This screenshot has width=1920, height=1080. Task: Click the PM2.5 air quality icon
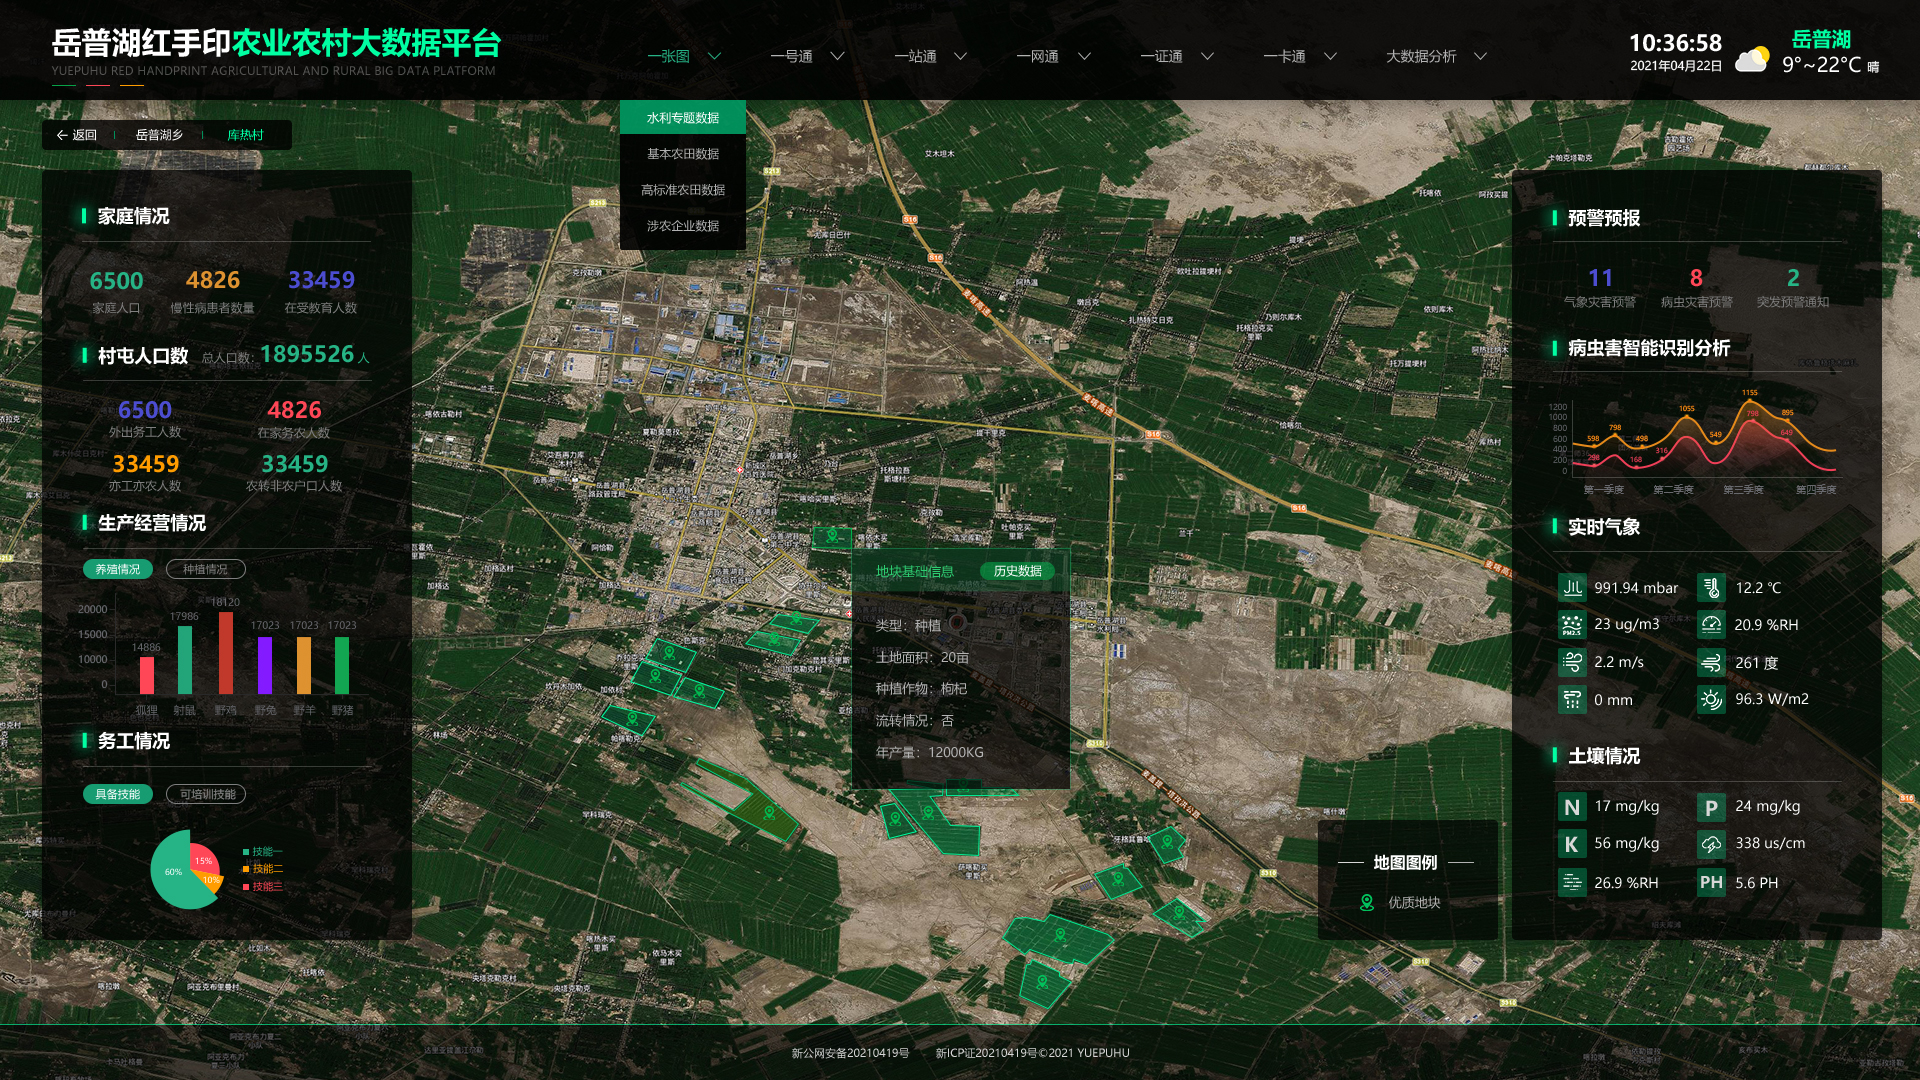[x=1572, y=625]
